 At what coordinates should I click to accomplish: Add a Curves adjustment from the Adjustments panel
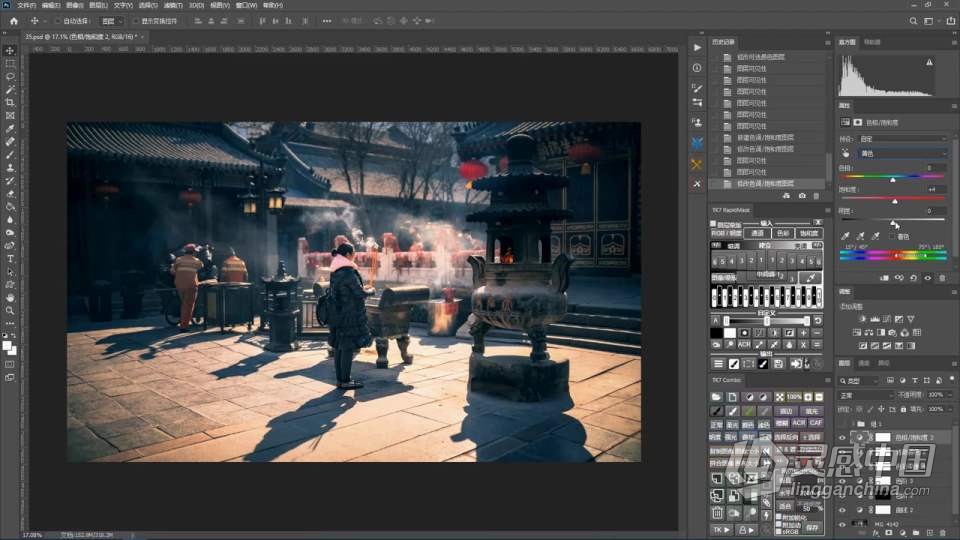coord(887,319)
